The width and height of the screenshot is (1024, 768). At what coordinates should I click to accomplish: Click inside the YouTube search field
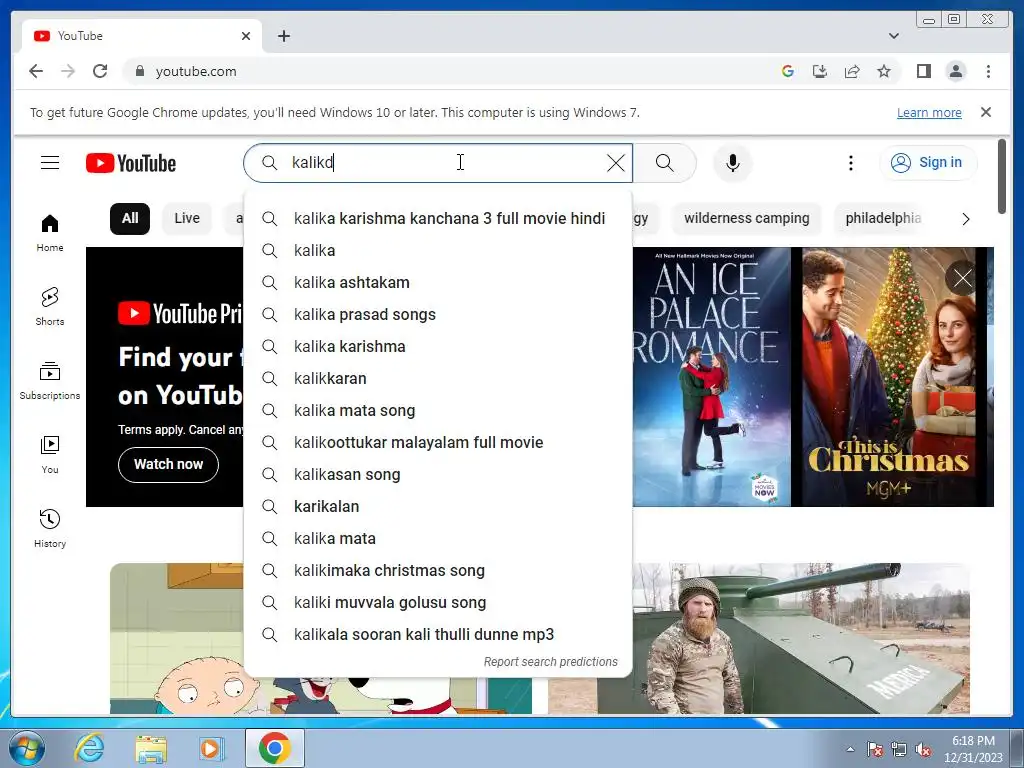438,163
